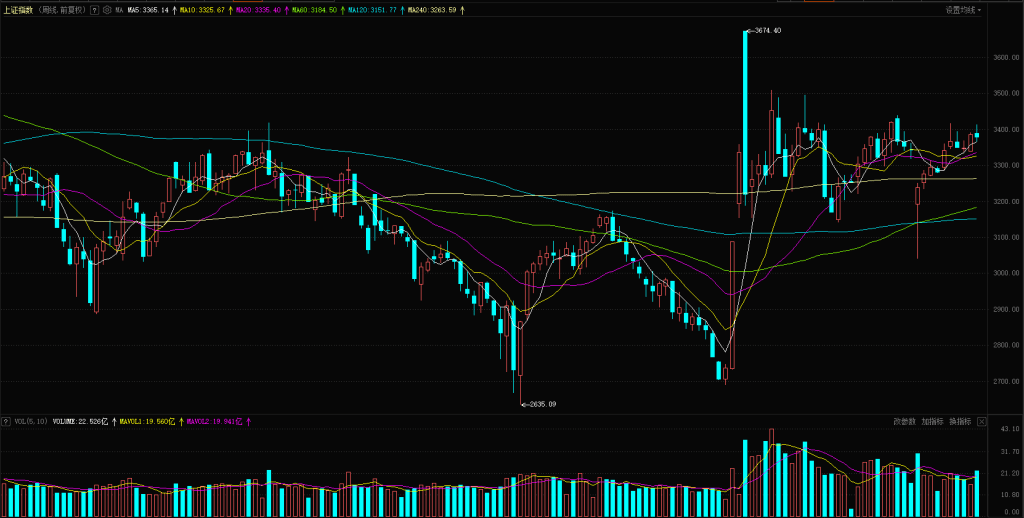Open the VOL indicator help question-mark icon
The width and height of the screenshot is (1024, 518).
(x=7, y=422)
